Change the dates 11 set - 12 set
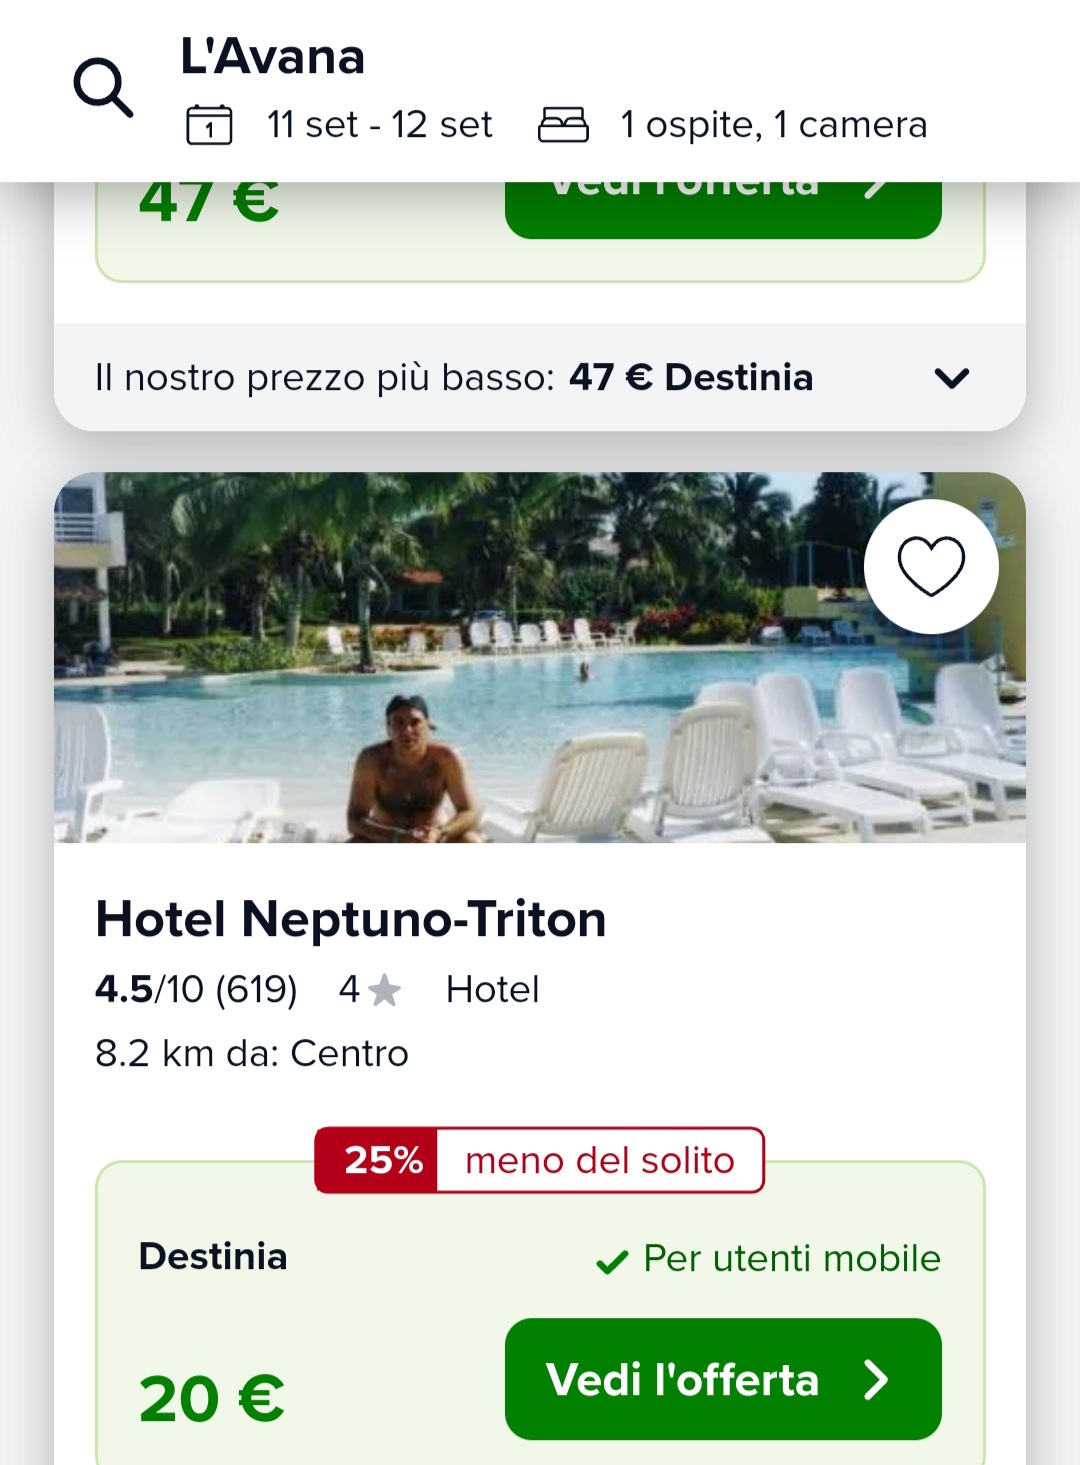The height and width of the screenshot is (1465, 1080). point(379,125)
